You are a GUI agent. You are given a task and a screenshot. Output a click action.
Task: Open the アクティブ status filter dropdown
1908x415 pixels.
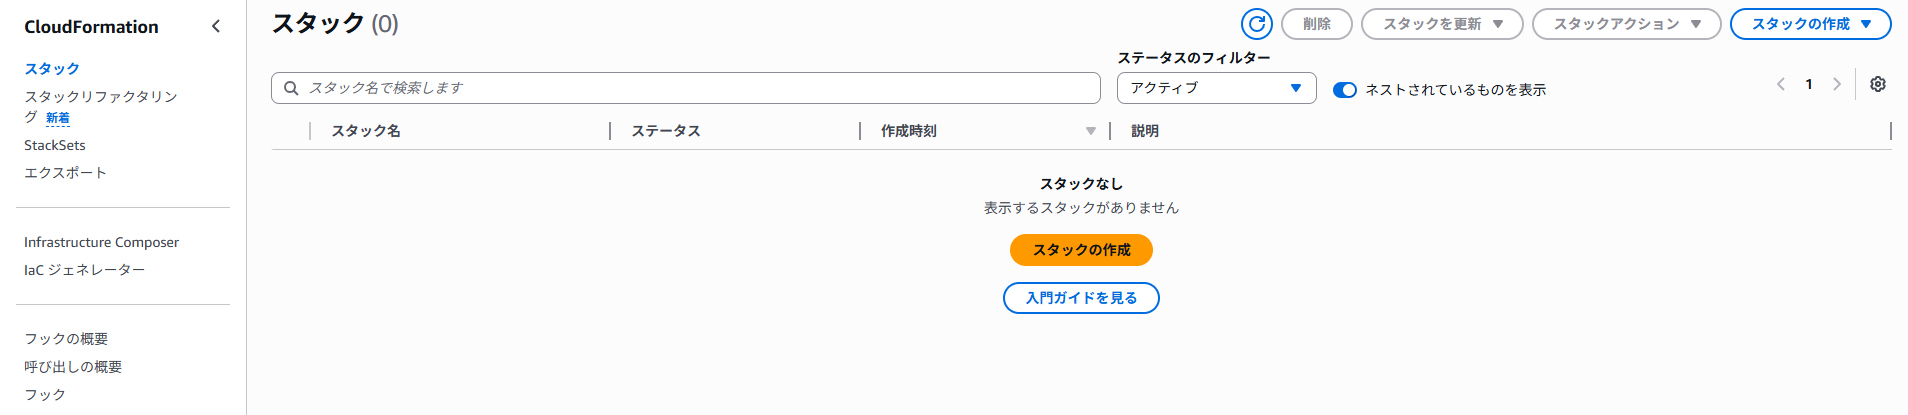[x=1216, y=88]
